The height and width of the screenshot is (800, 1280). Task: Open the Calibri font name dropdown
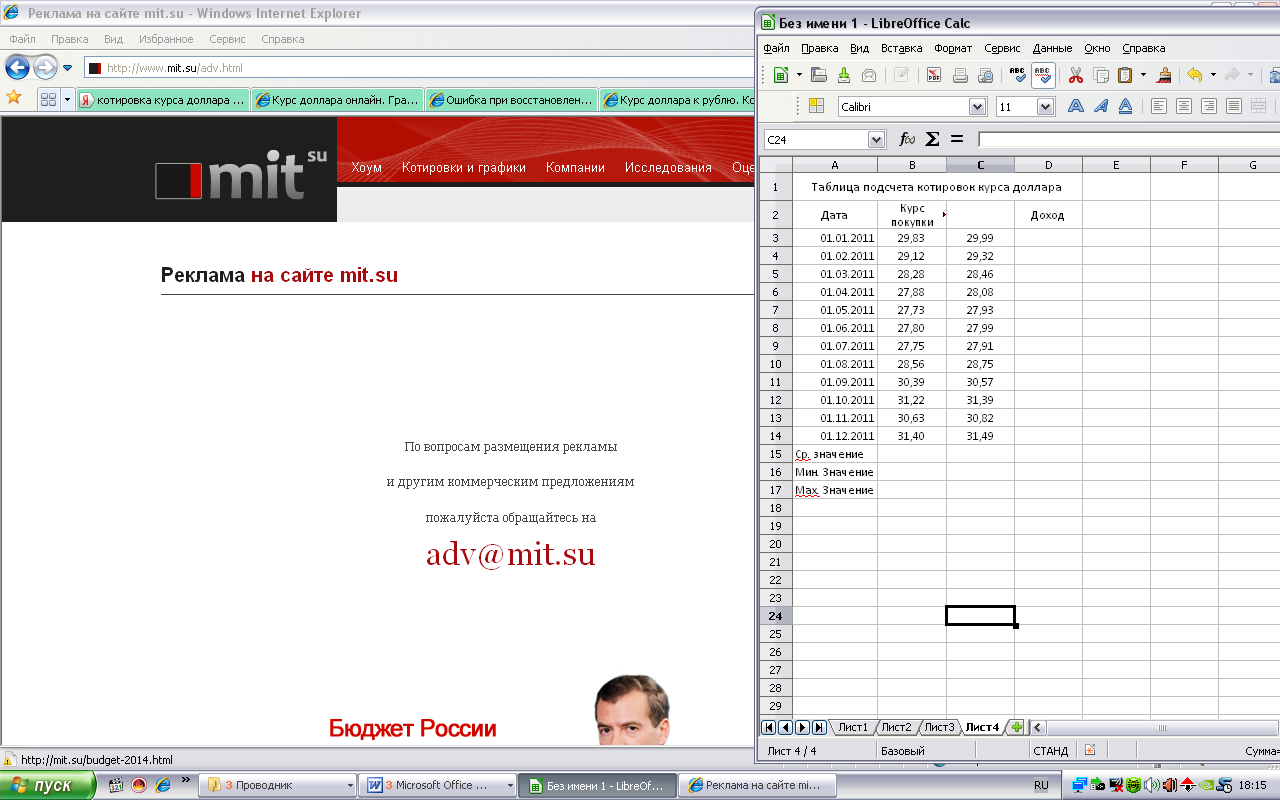[977, 106]
